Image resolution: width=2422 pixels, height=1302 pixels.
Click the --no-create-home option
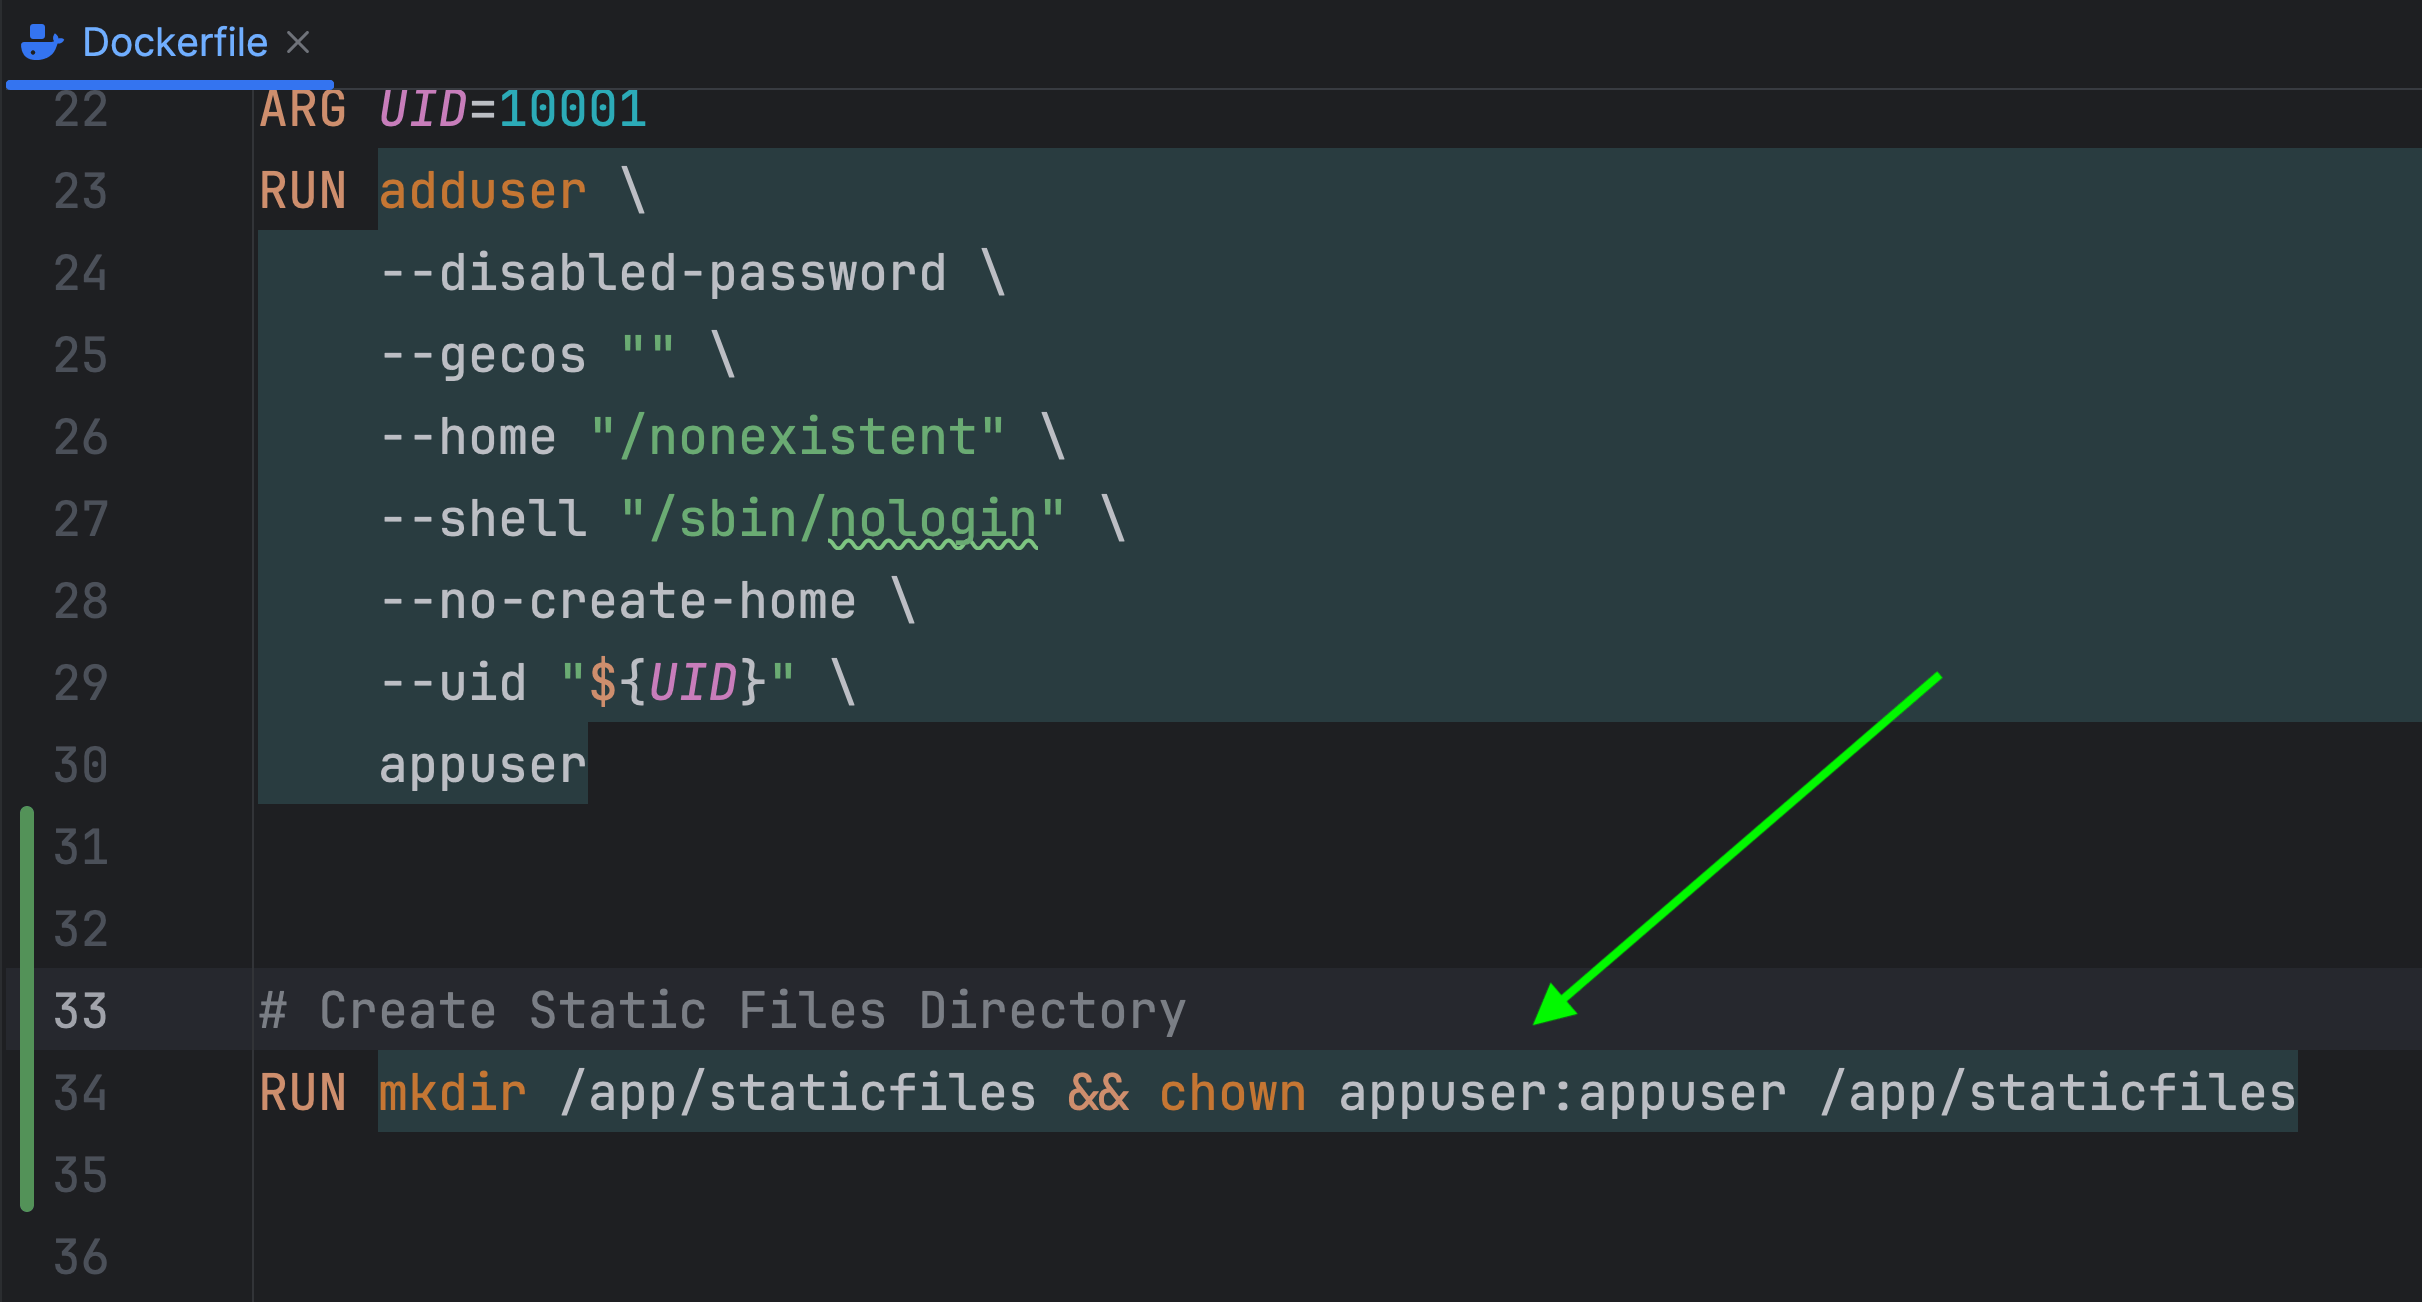617,601
